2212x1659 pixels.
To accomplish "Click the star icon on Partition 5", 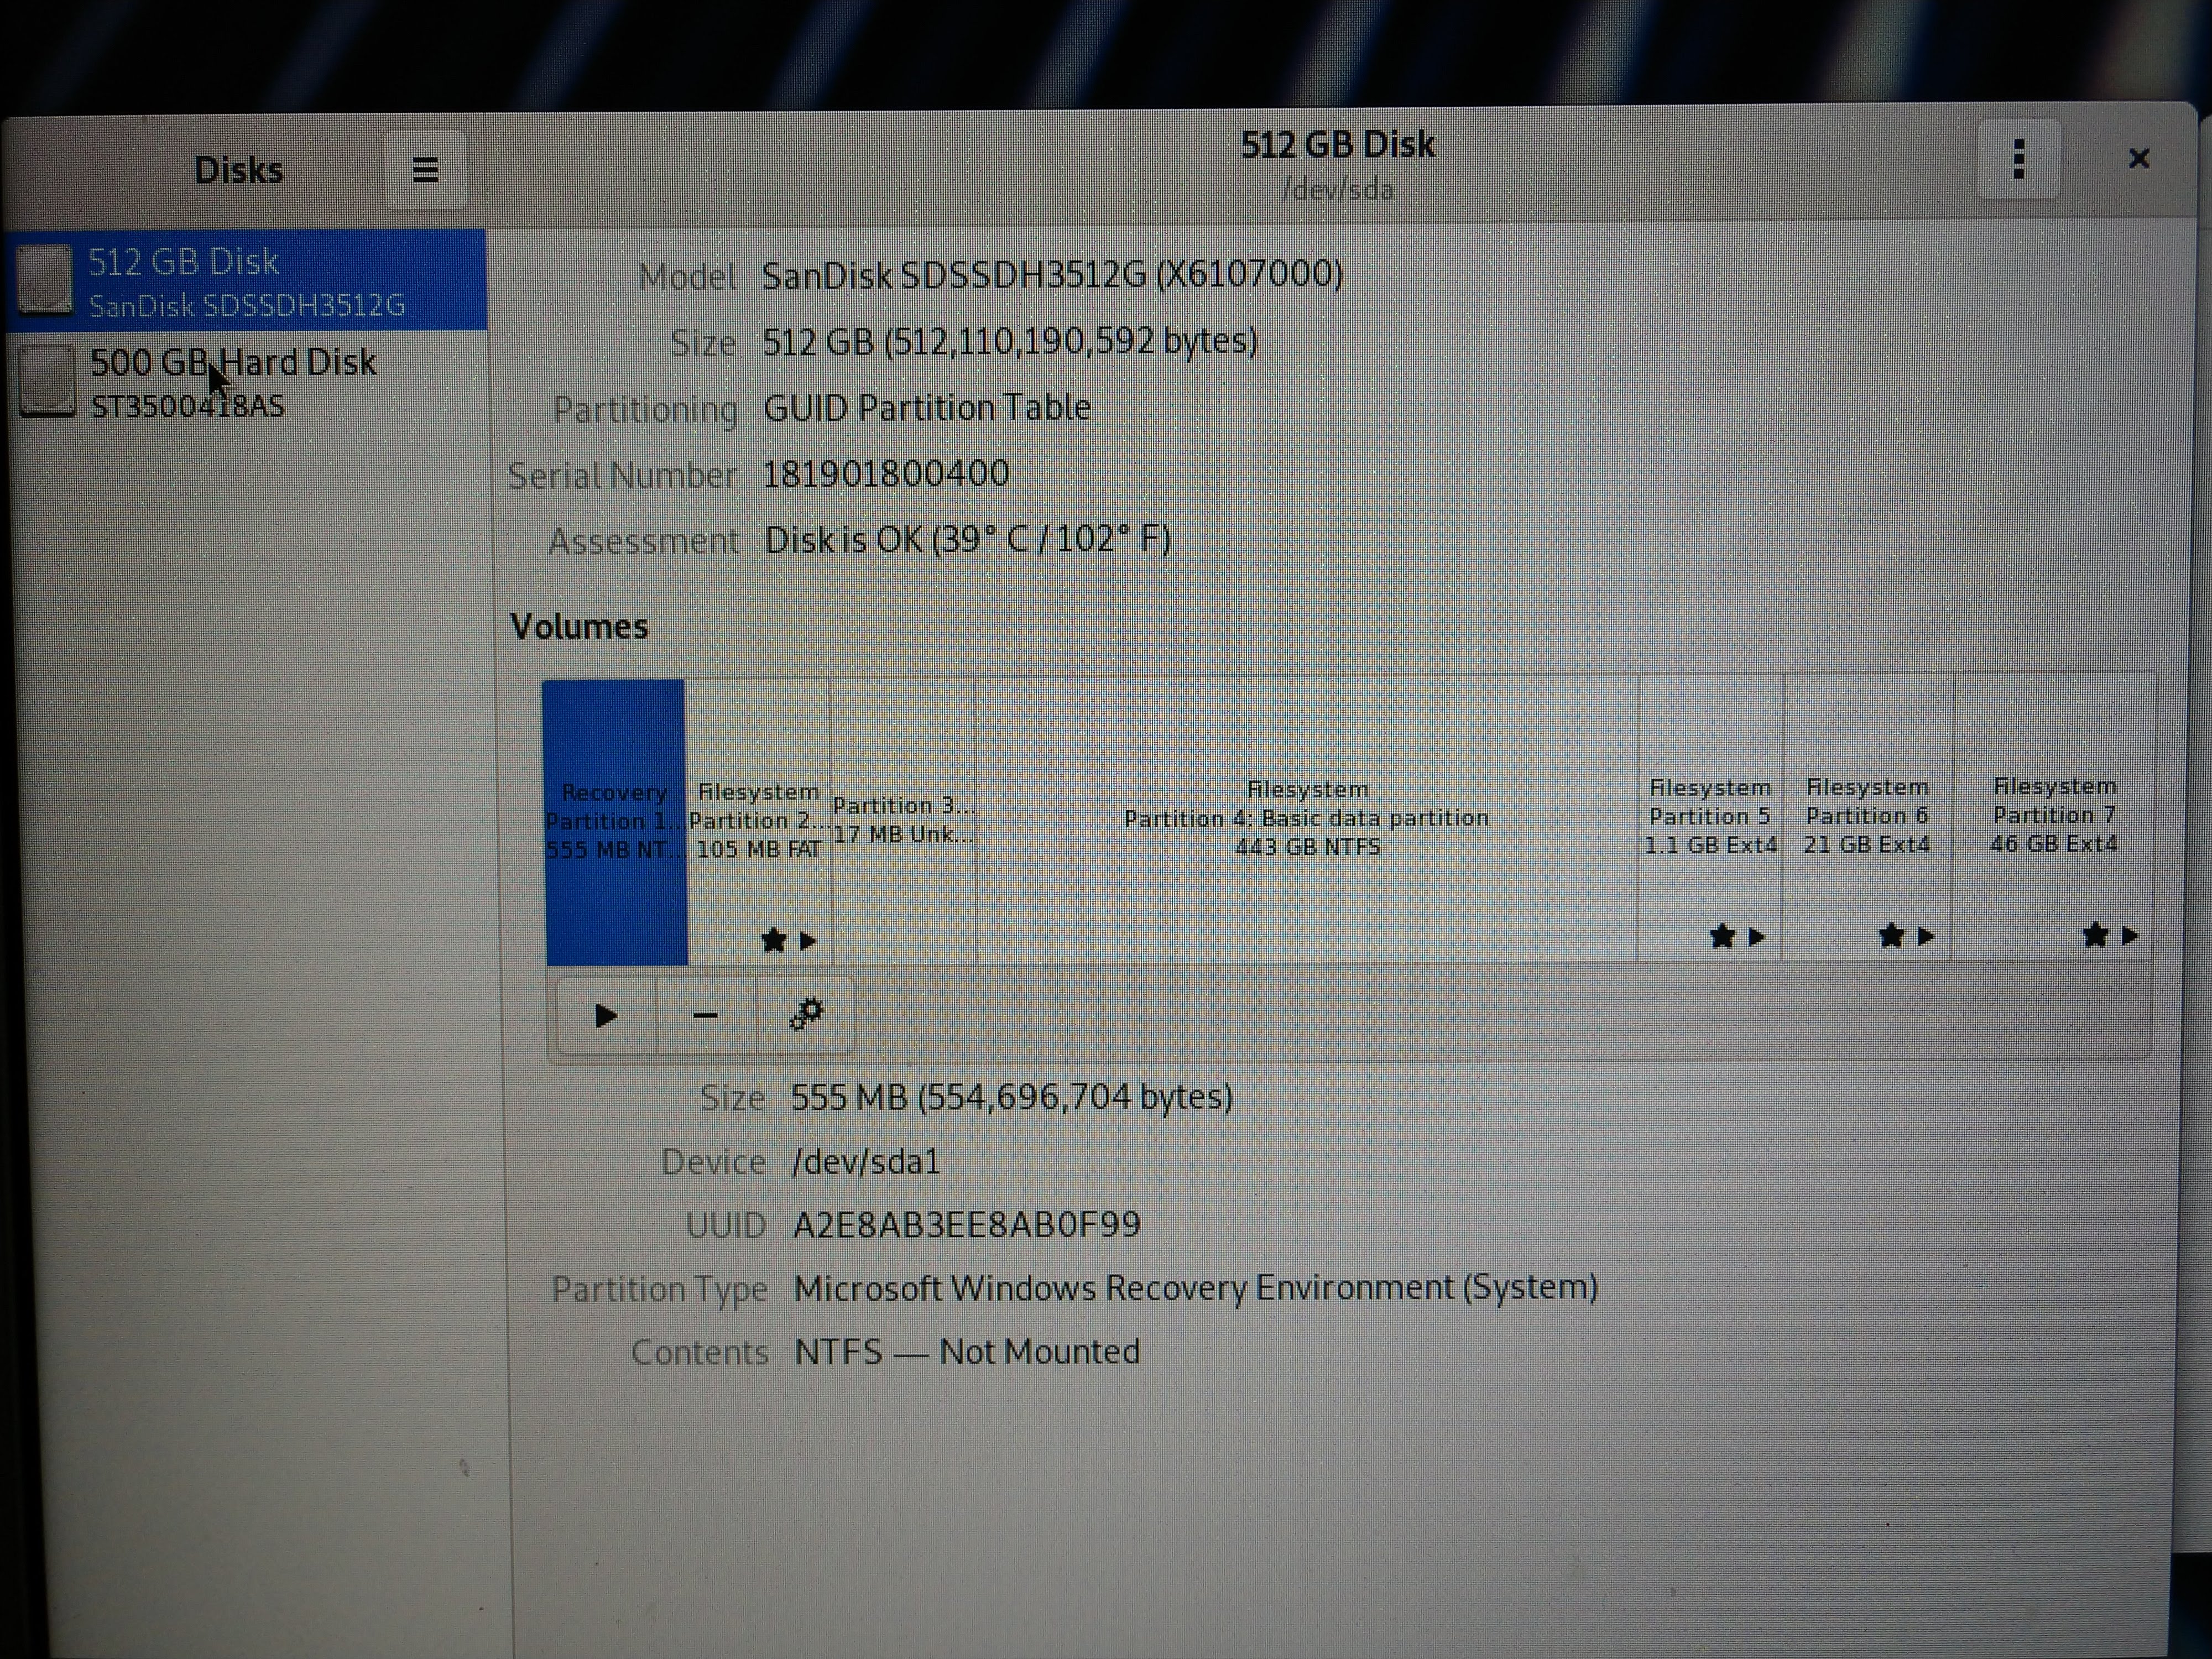I will coord(1722,936).
